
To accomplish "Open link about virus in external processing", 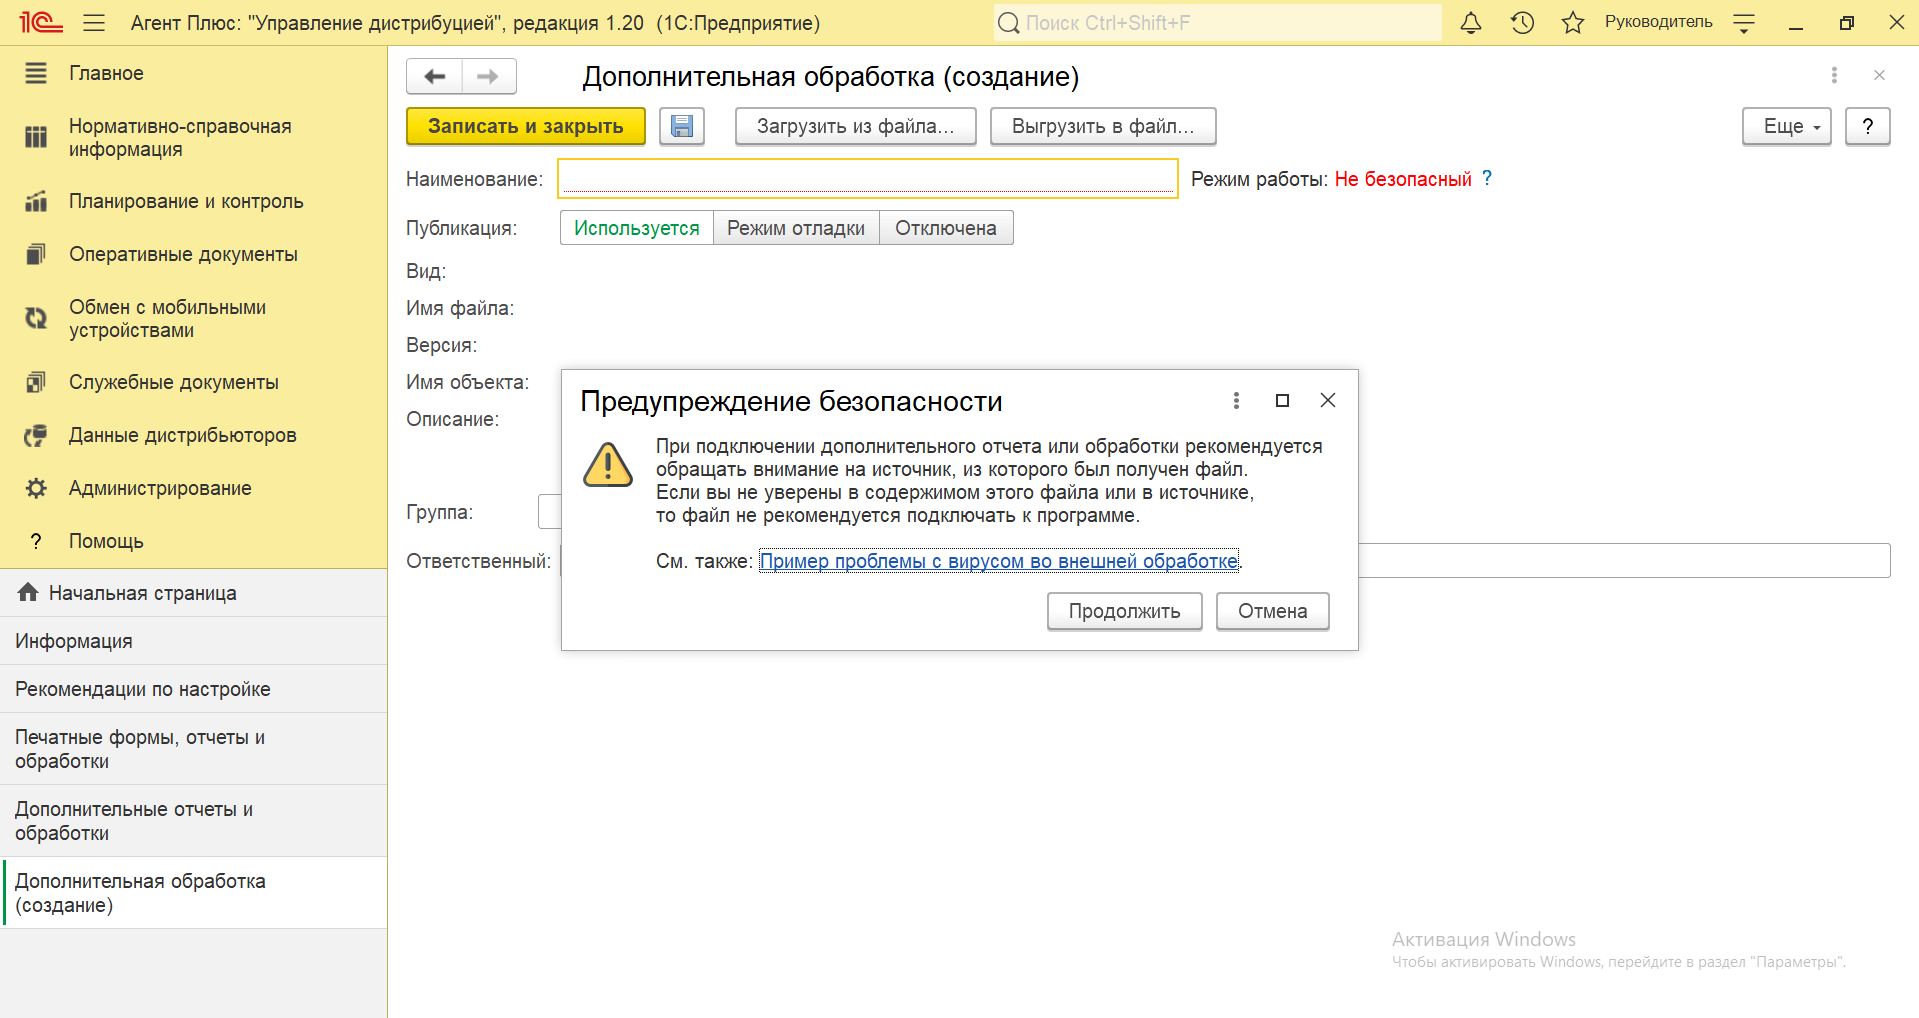I will pos(998,561).
